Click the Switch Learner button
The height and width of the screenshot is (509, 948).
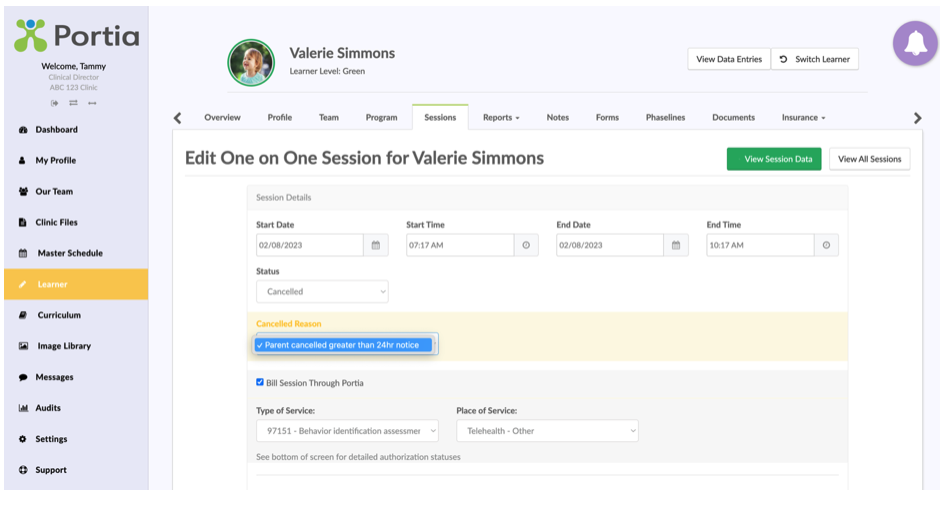tap(815, 59)
